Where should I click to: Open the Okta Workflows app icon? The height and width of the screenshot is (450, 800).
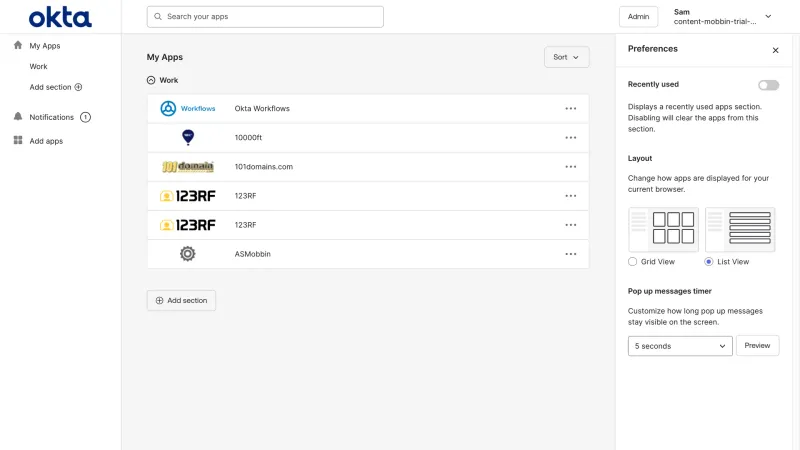[188, 108]
